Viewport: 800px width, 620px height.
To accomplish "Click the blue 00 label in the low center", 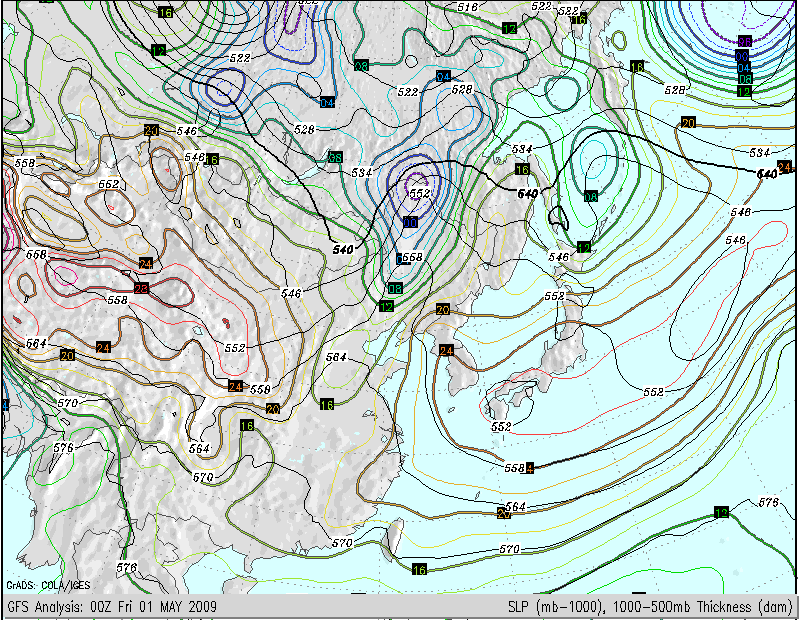I will click(x=411, y=222).
